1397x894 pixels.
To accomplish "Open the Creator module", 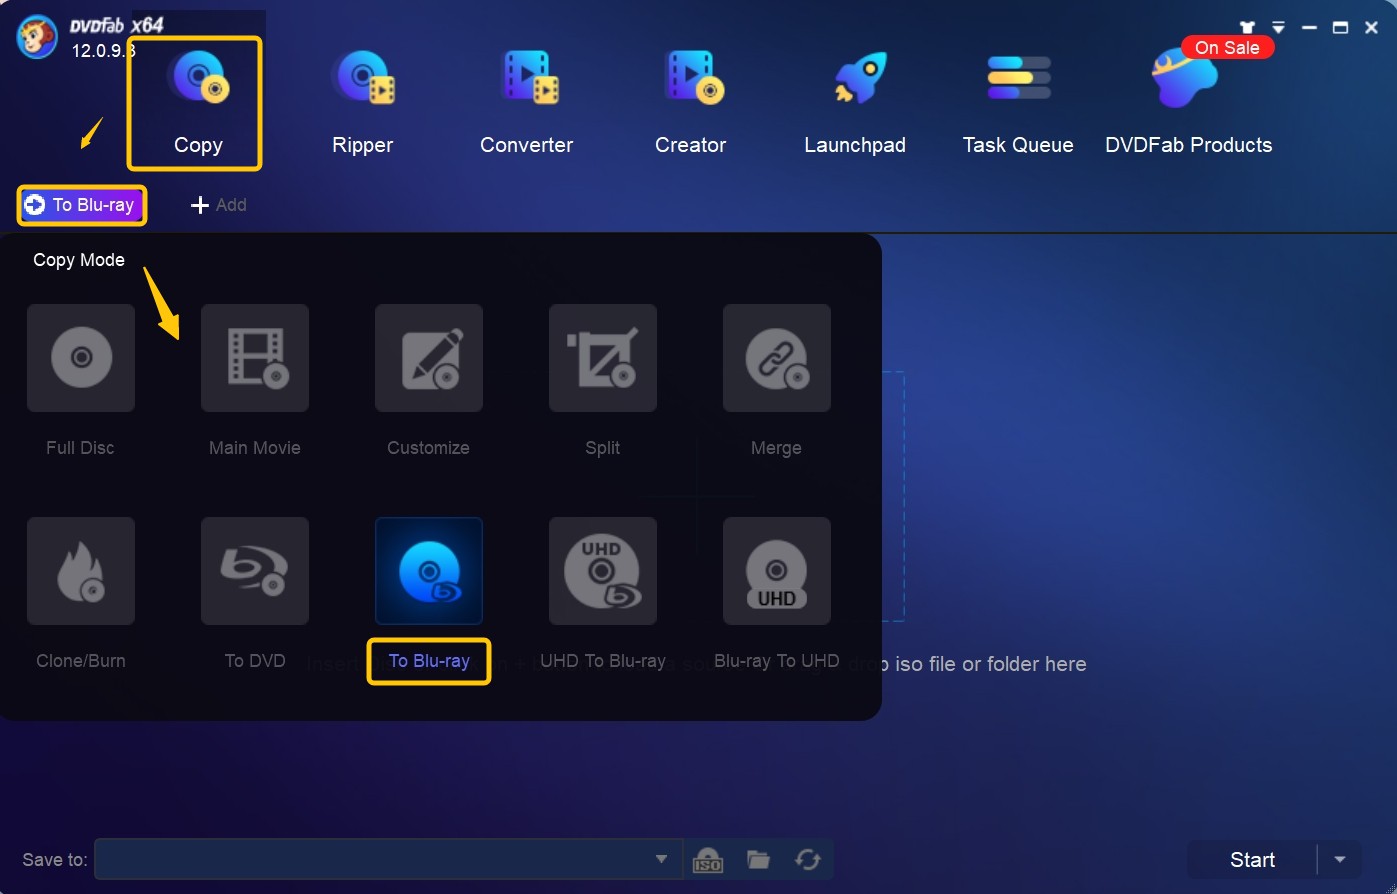I will point(690,95).
